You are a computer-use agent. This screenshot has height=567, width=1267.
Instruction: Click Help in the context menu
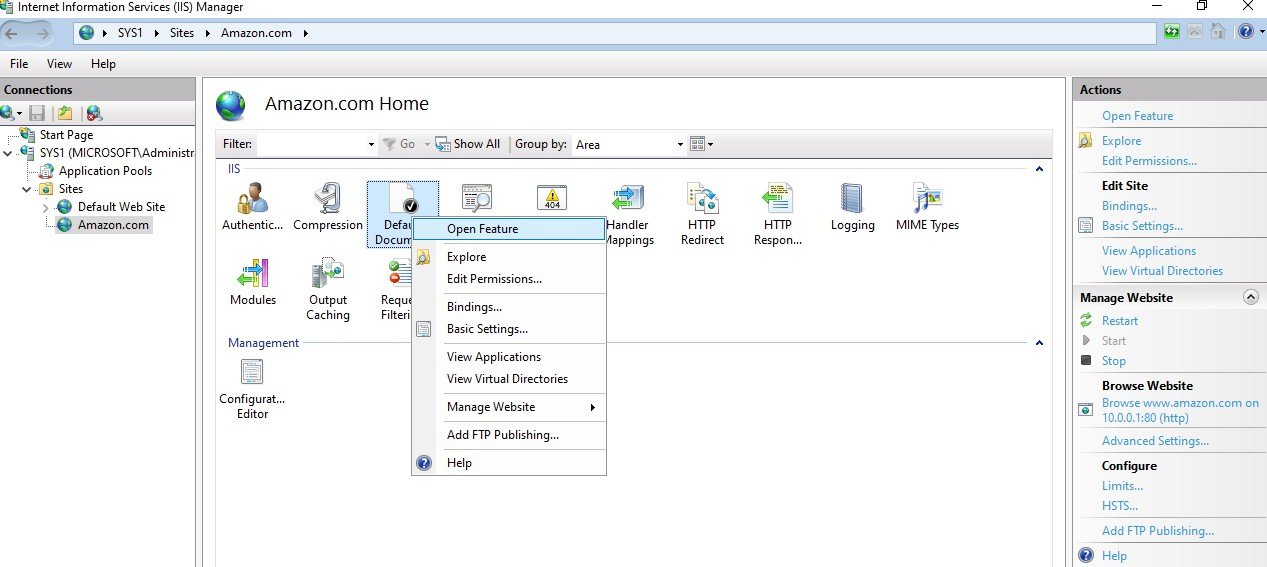coord(508,463)
